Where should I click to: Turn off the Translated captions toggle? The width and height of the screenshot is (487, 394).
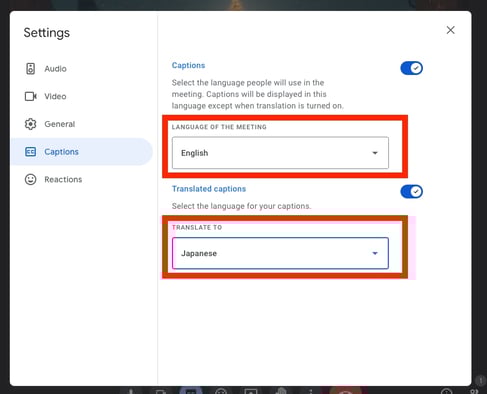[x=411, y=192]
